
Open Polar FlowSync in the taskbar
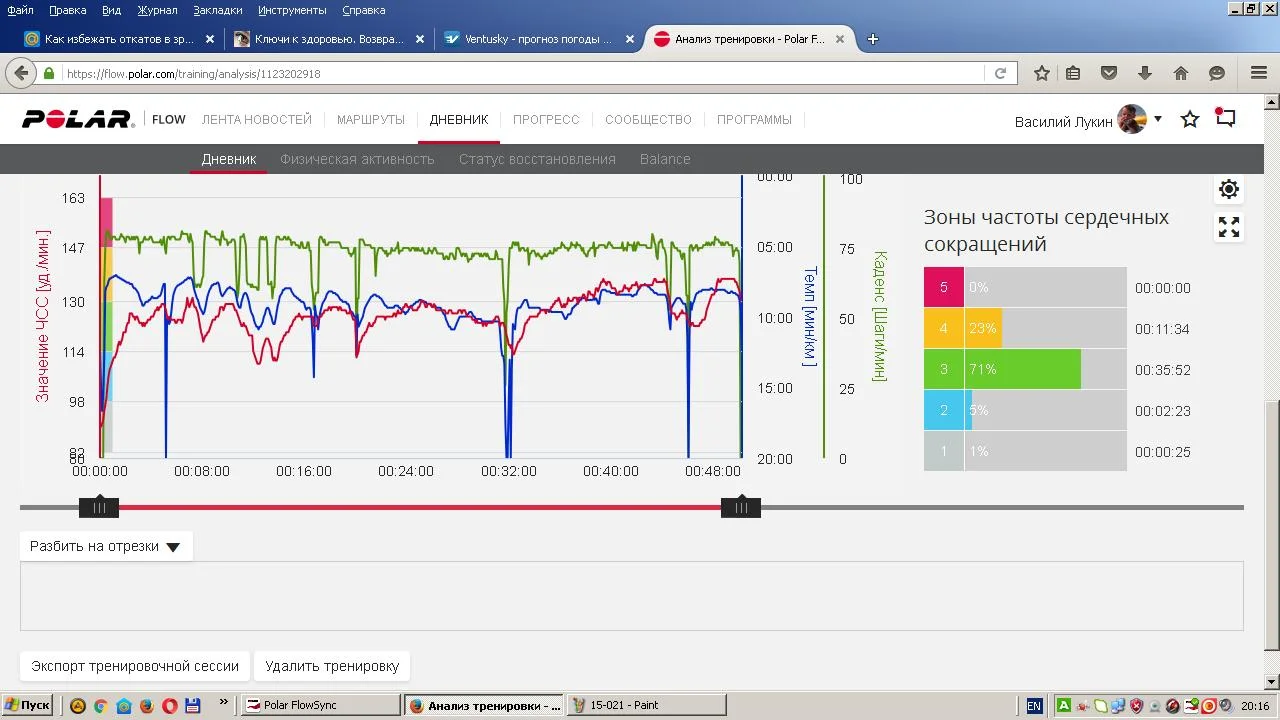tap(320, 705)
